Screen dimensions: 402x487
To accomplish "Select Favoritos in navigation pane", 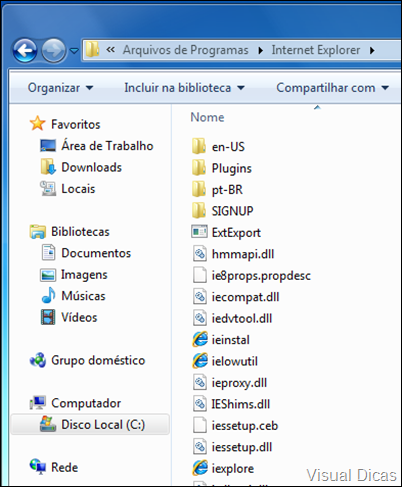I will coord(76,124).
